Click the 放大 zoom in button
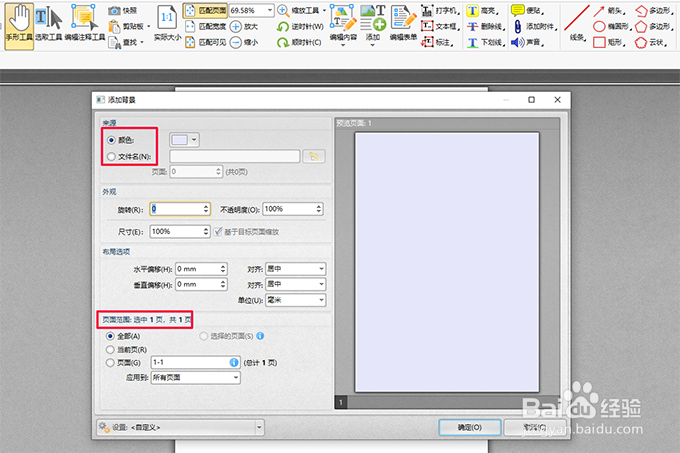 pos(244,26)
